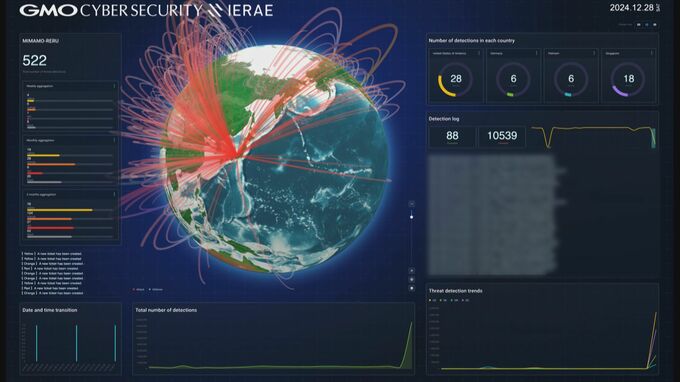This screenshot has width=680, height=382.
Task: Open the 88 count tile in Detection log
Action: 452,137
